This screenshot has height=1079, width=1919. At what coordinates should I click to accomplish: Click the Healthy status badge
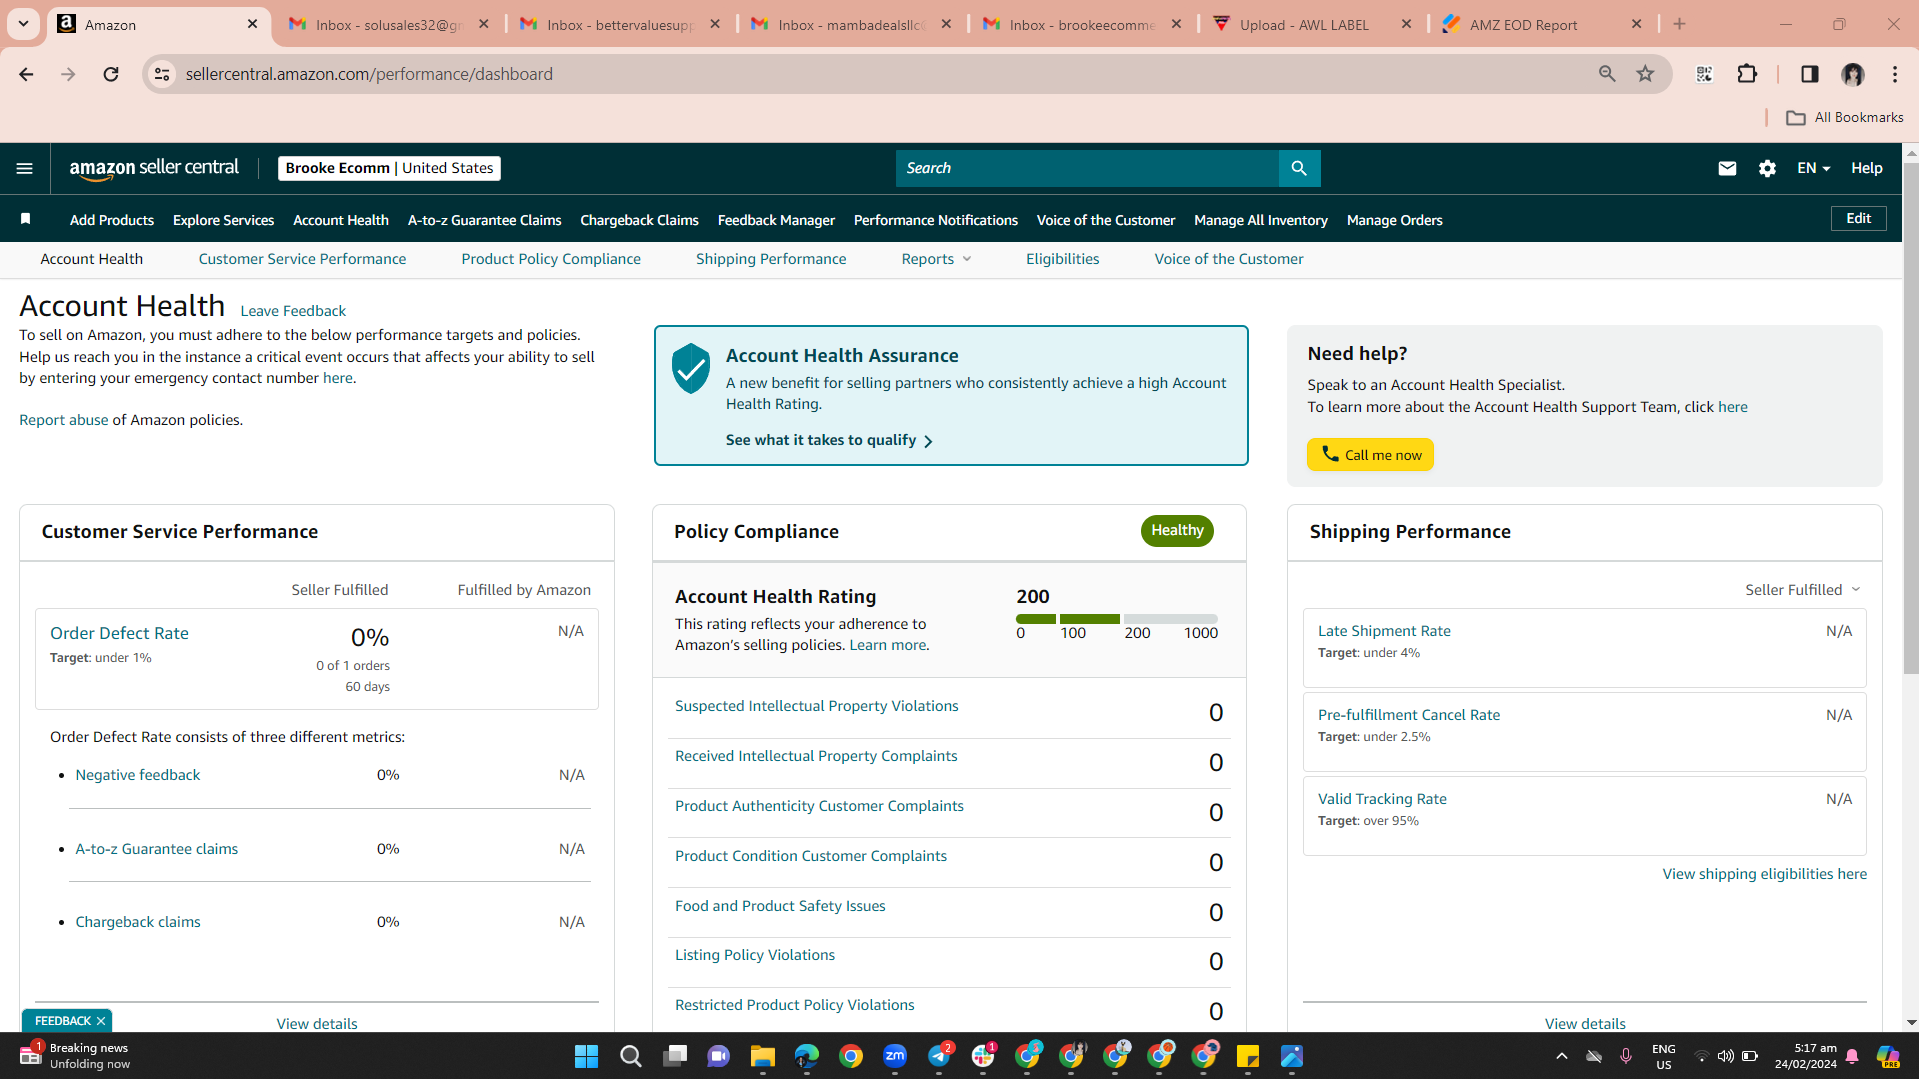point(1177,531)
